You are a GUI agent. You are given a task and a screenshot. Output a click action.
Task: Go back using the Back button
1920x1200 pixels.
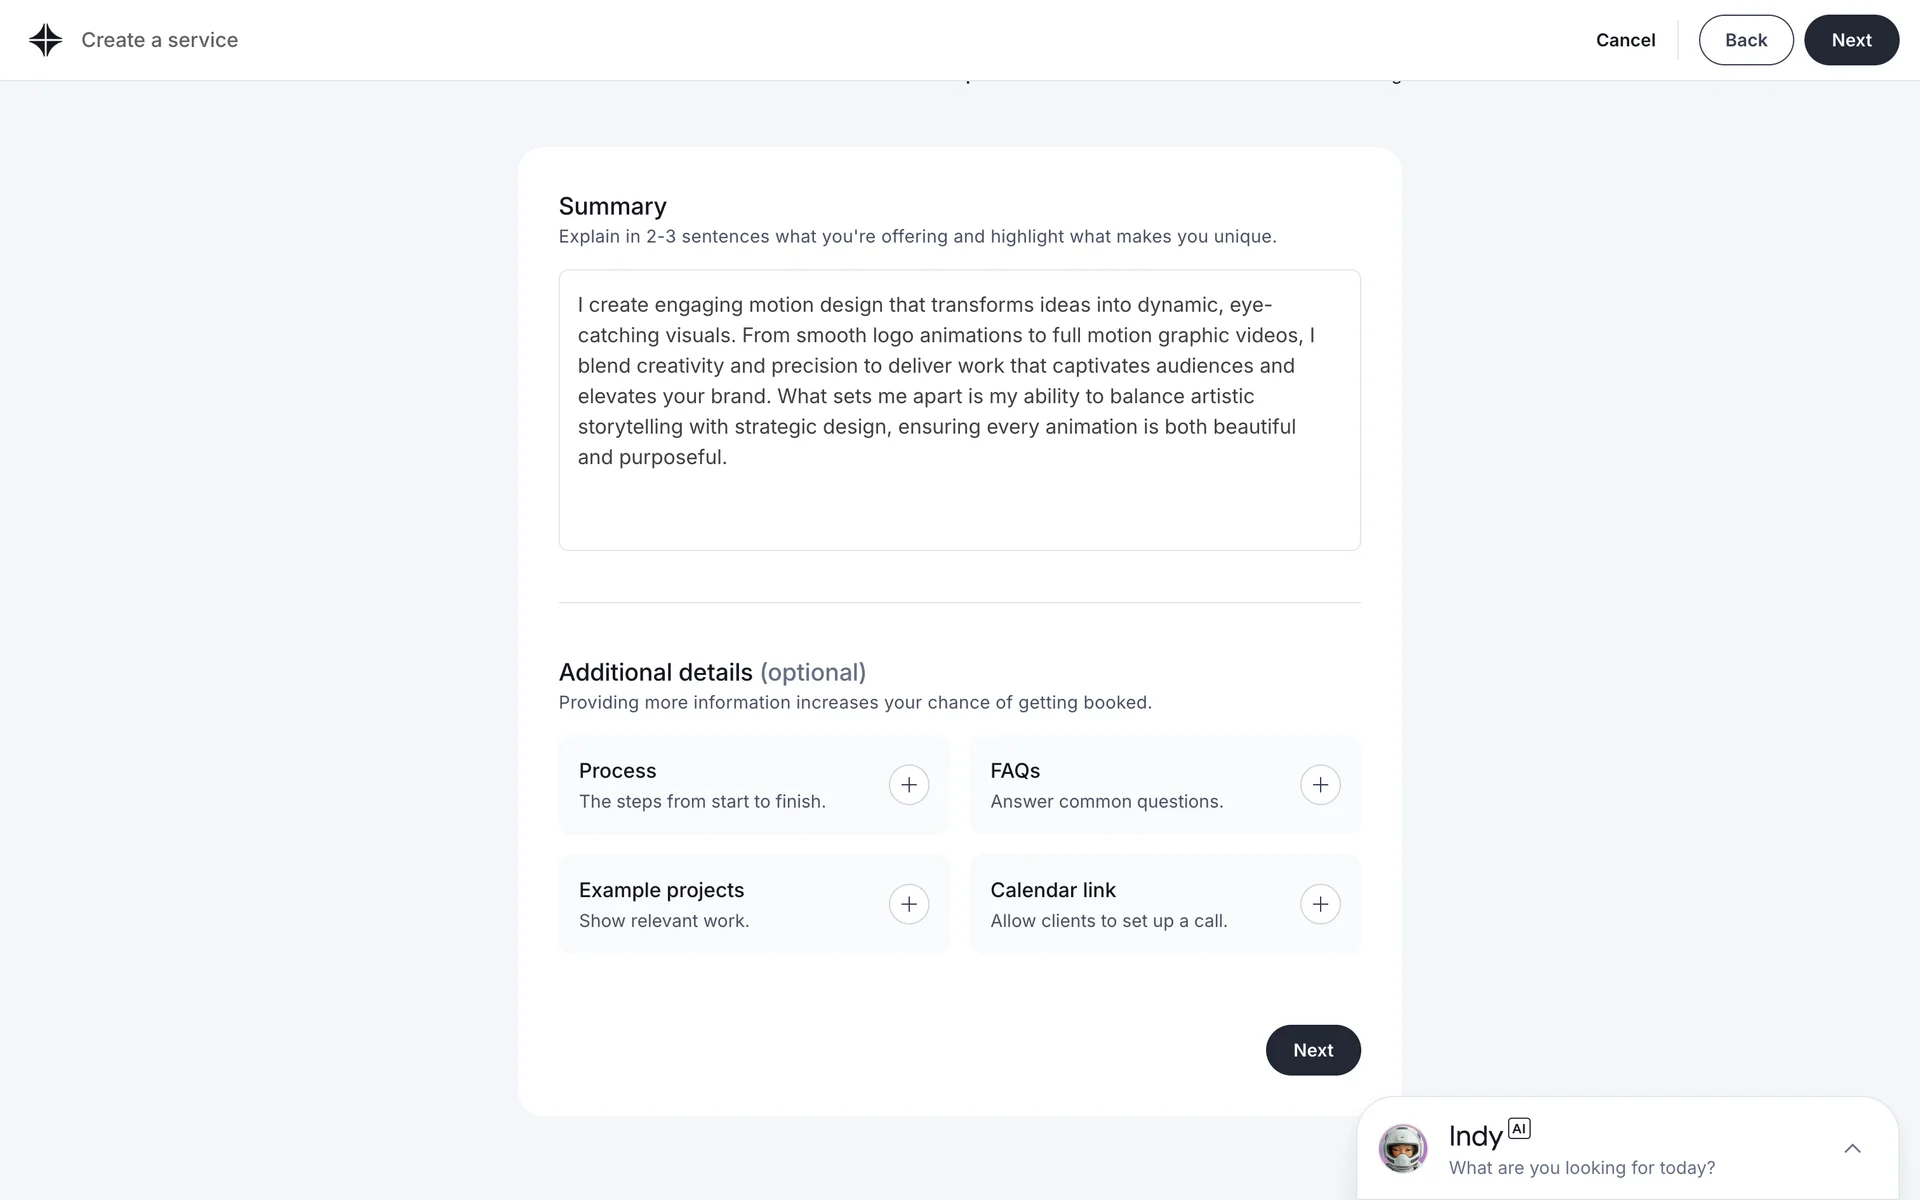coord(1745,40)
